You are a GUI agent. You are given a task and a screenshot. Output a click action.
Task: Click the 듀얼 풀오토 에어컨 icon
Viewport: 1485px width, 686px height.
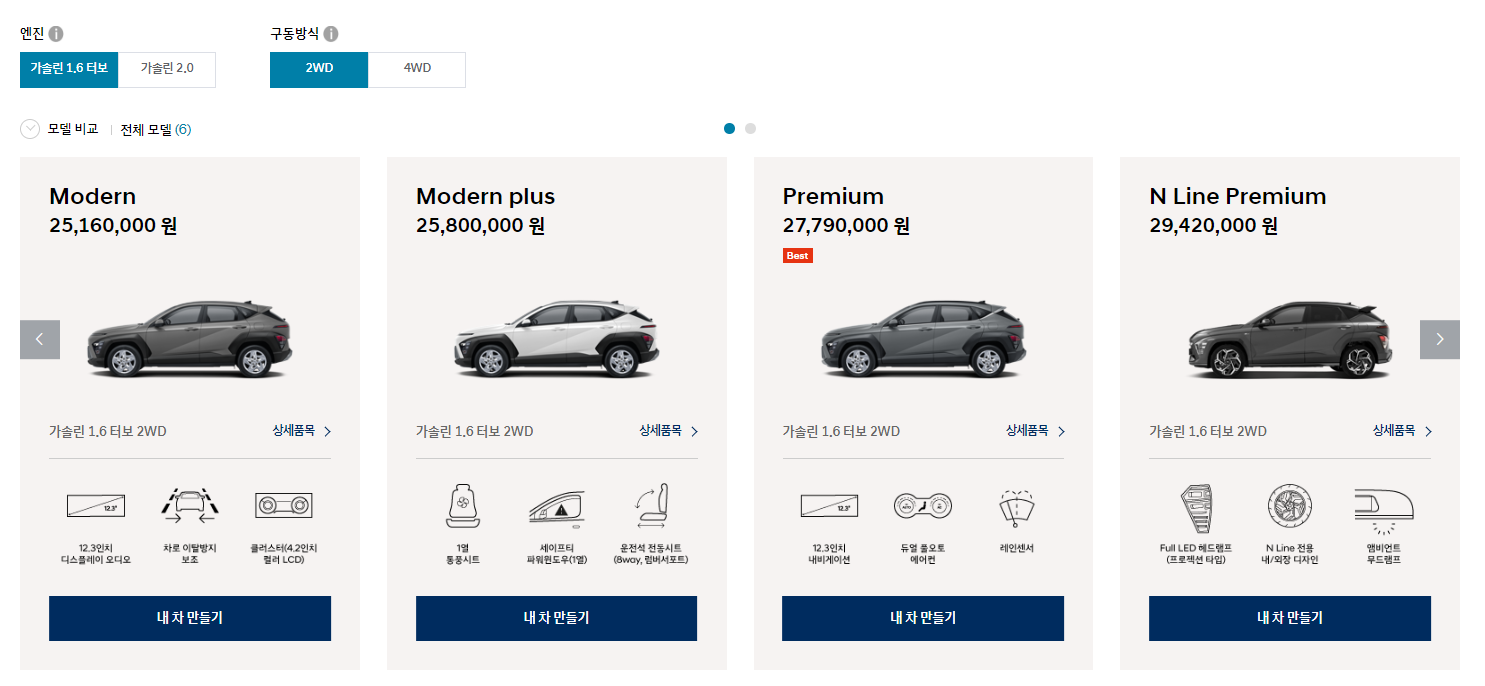click(922, 510)
